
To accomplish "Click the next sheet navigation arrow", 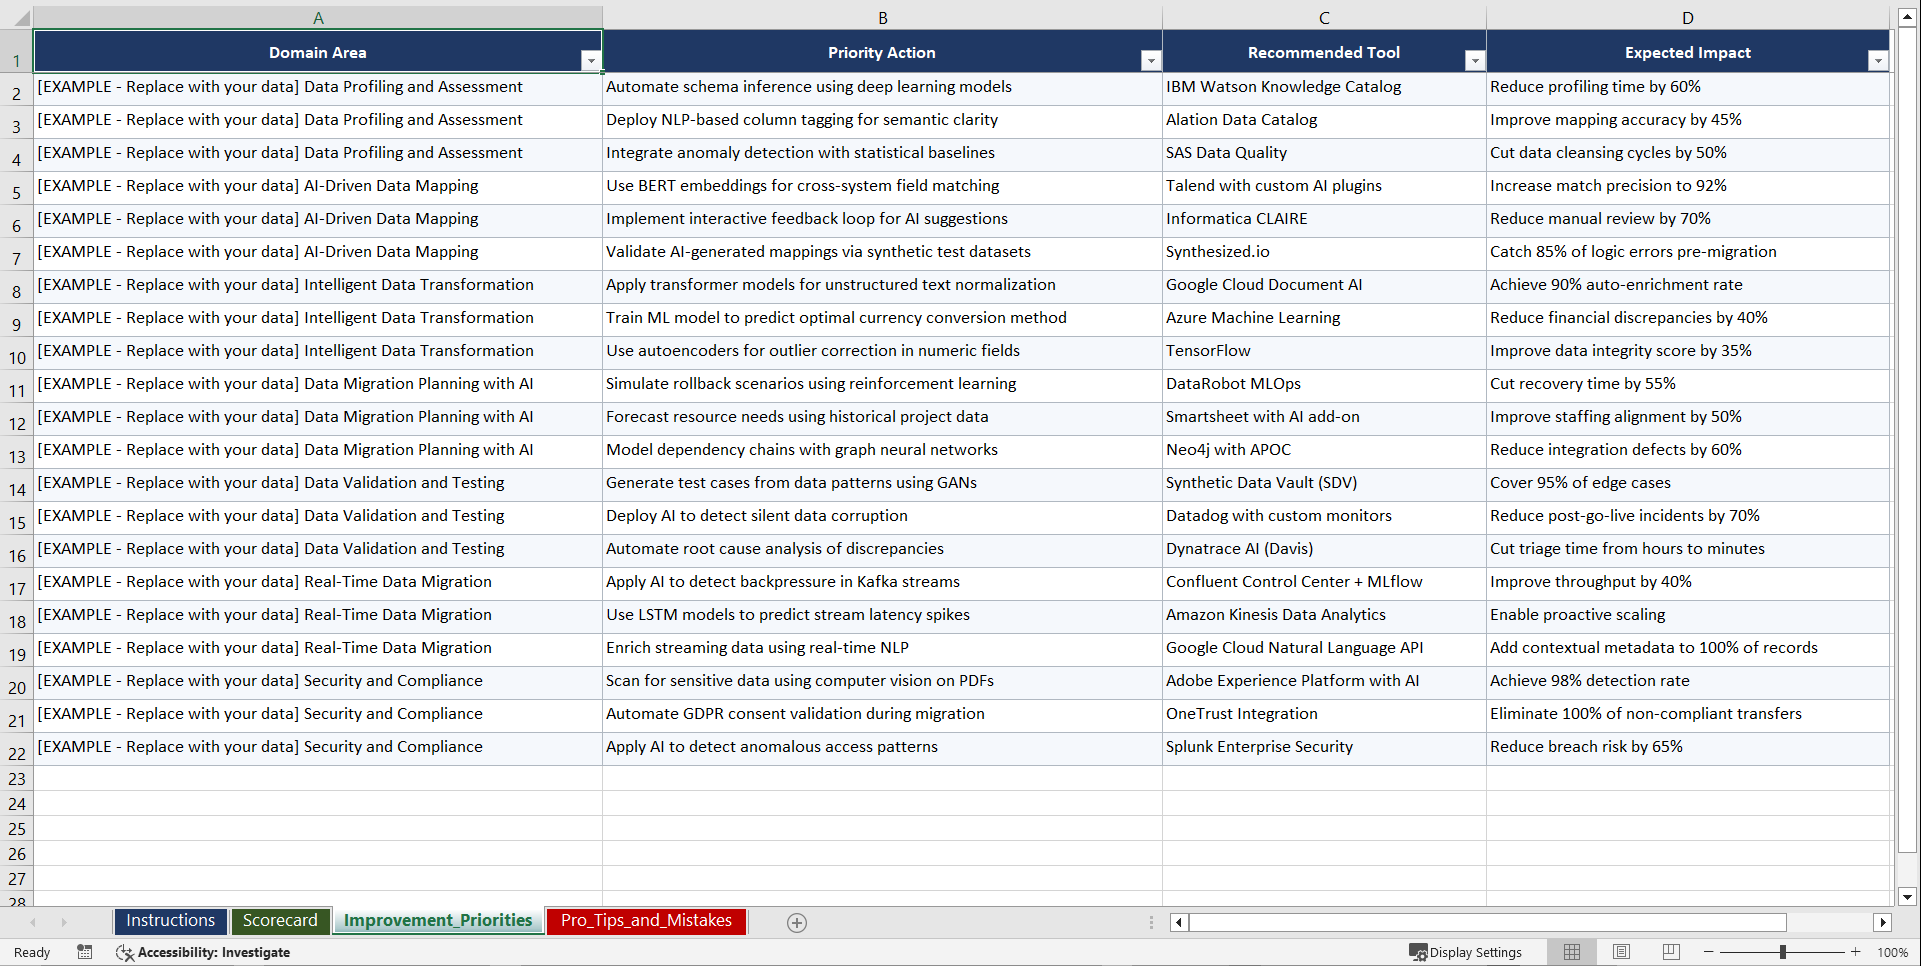I will point(63,922).
